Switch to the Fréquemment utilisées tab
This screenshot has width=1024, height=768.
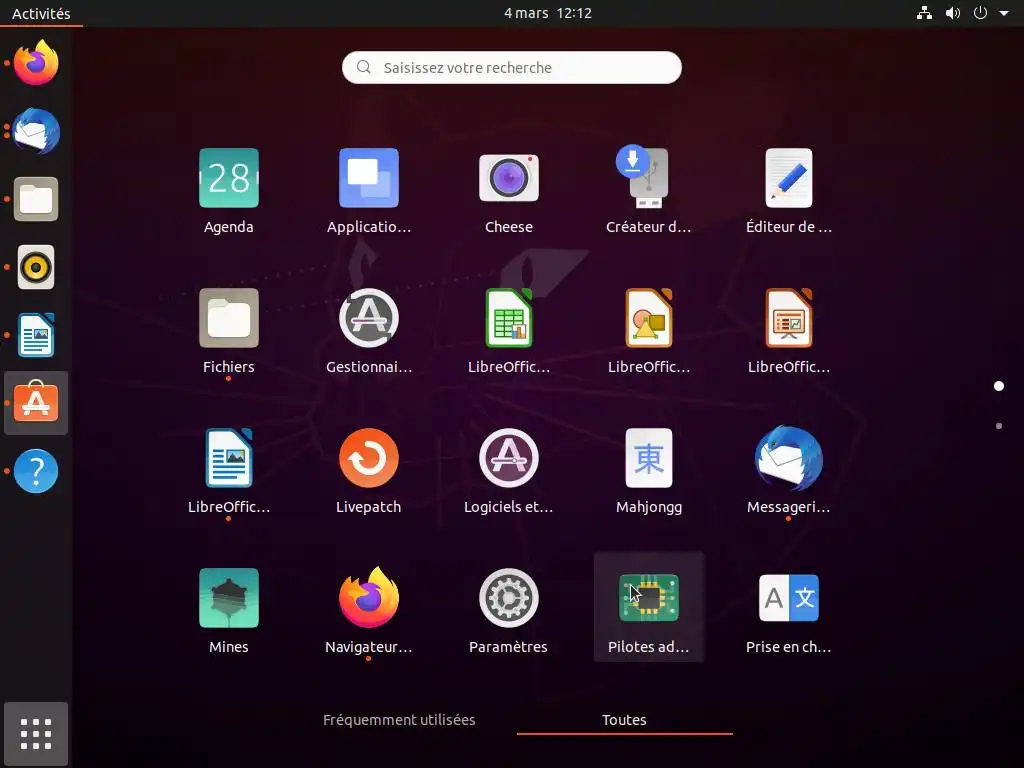click(x=399, y=720)
